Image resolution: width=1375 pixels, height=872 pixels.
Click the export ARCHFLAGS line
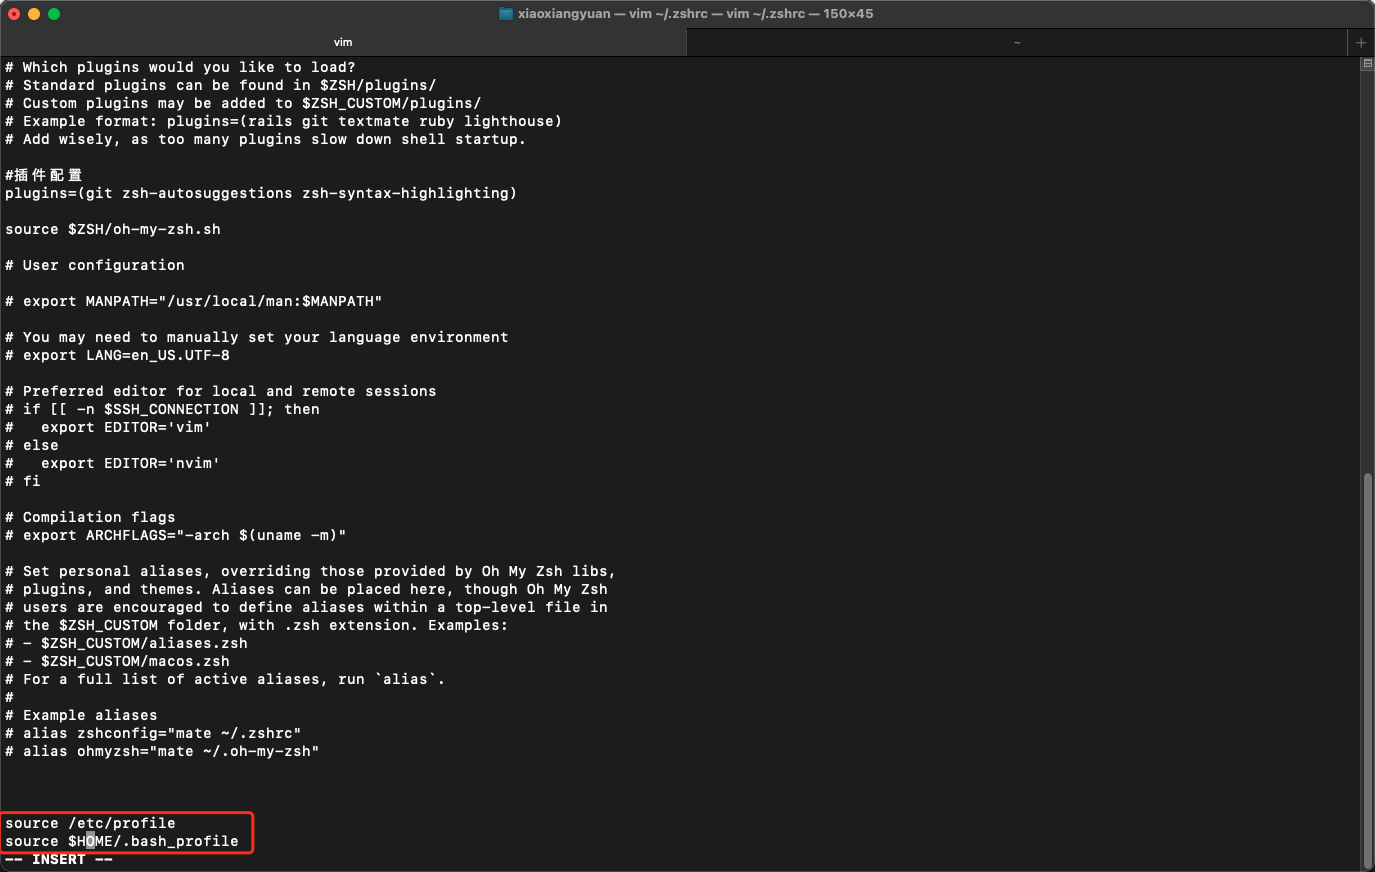[x=176, y=535]
